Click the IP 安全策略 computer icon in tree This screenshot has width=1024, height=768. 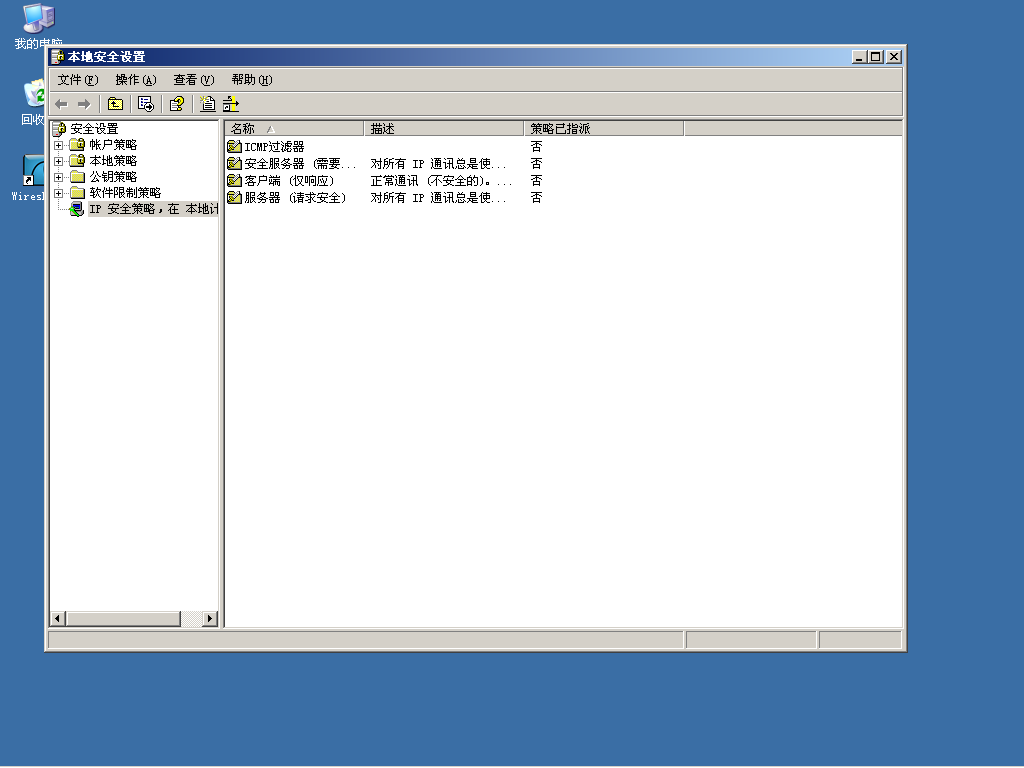coord(77,209)
